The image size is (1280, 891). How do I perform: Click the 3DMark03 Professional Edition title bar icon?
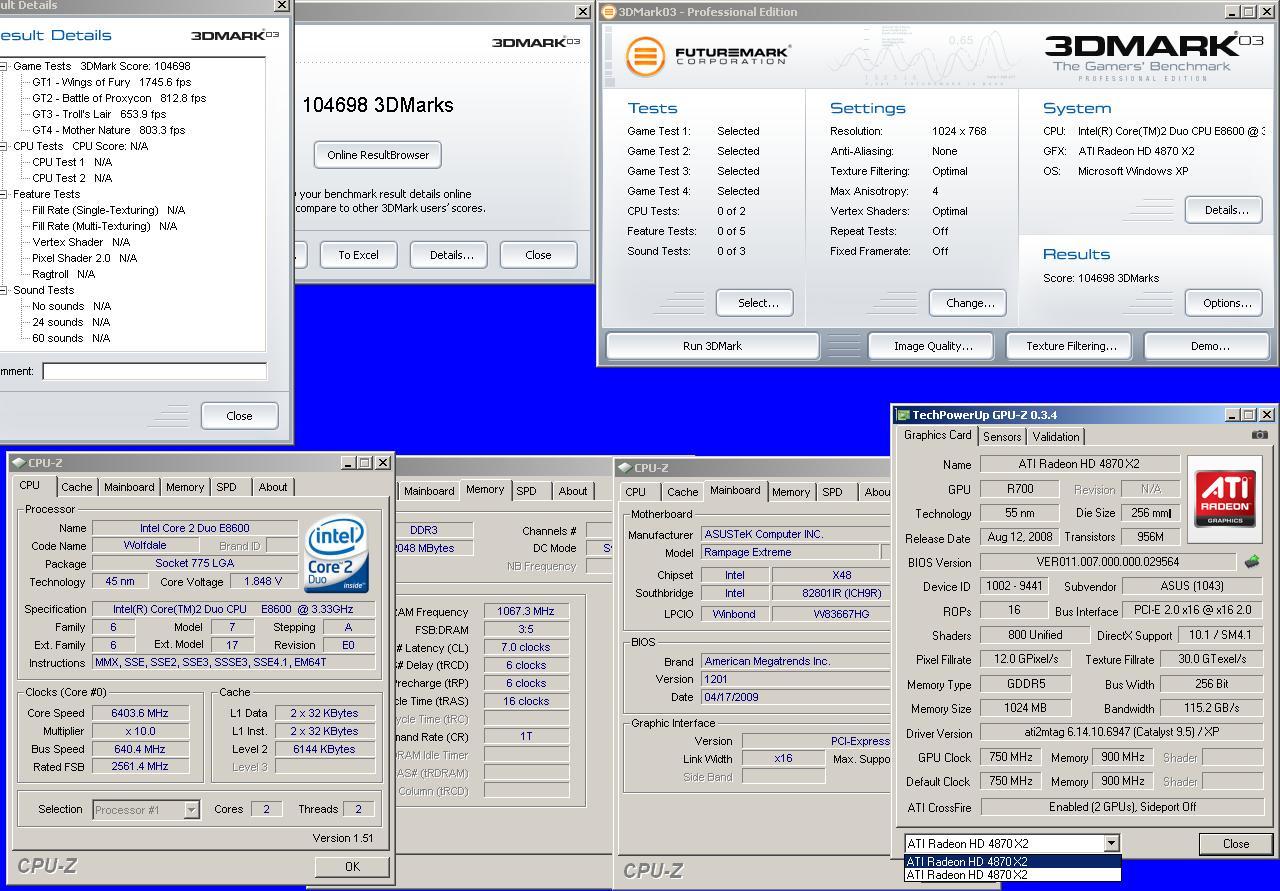click(608, 12)
